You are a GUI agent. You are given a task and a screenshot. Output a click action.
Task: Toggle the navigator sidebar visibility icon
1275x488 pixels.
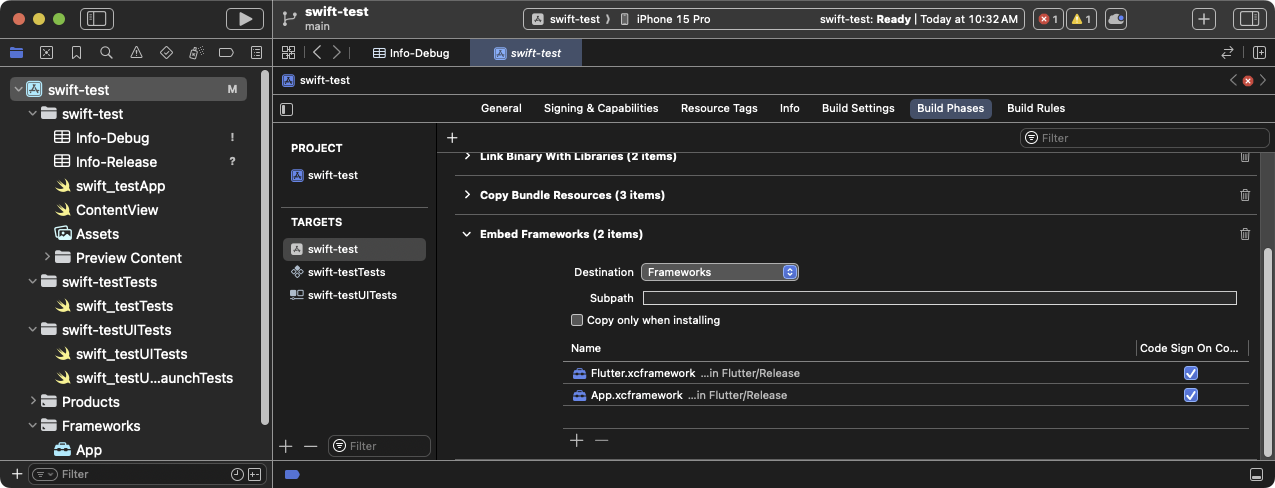(x=96, y=19)
